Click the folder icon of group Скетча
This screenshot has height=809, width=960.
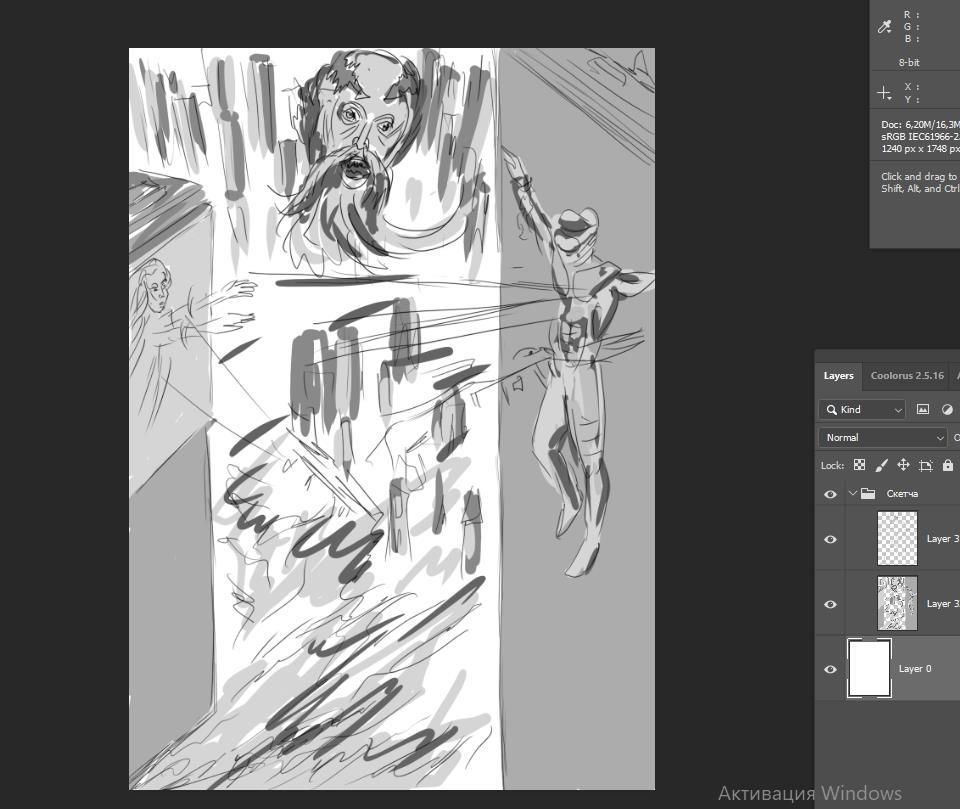(868, 494)
